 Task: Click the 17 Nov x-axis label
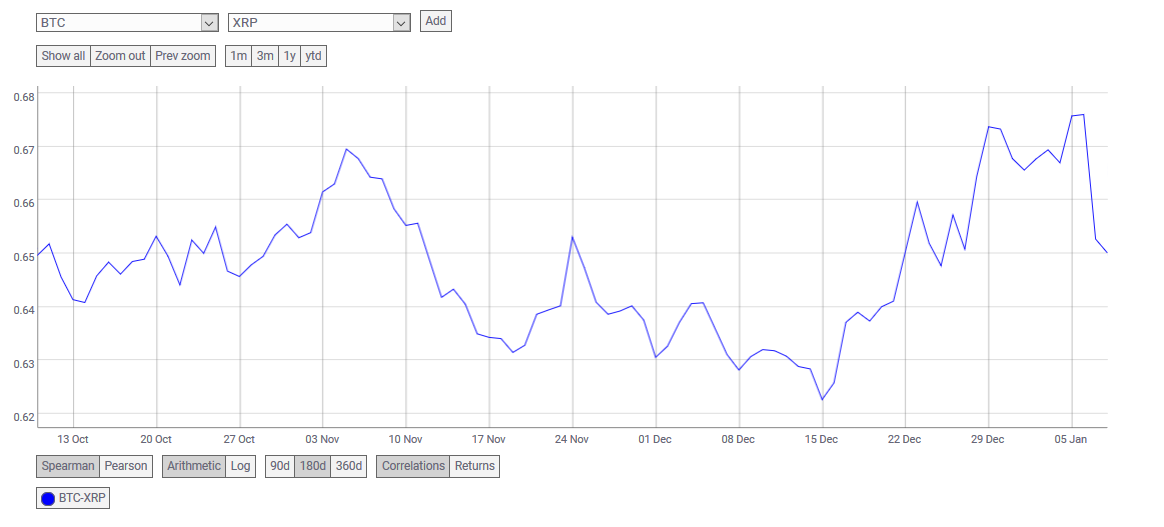(x=488, y=439)
